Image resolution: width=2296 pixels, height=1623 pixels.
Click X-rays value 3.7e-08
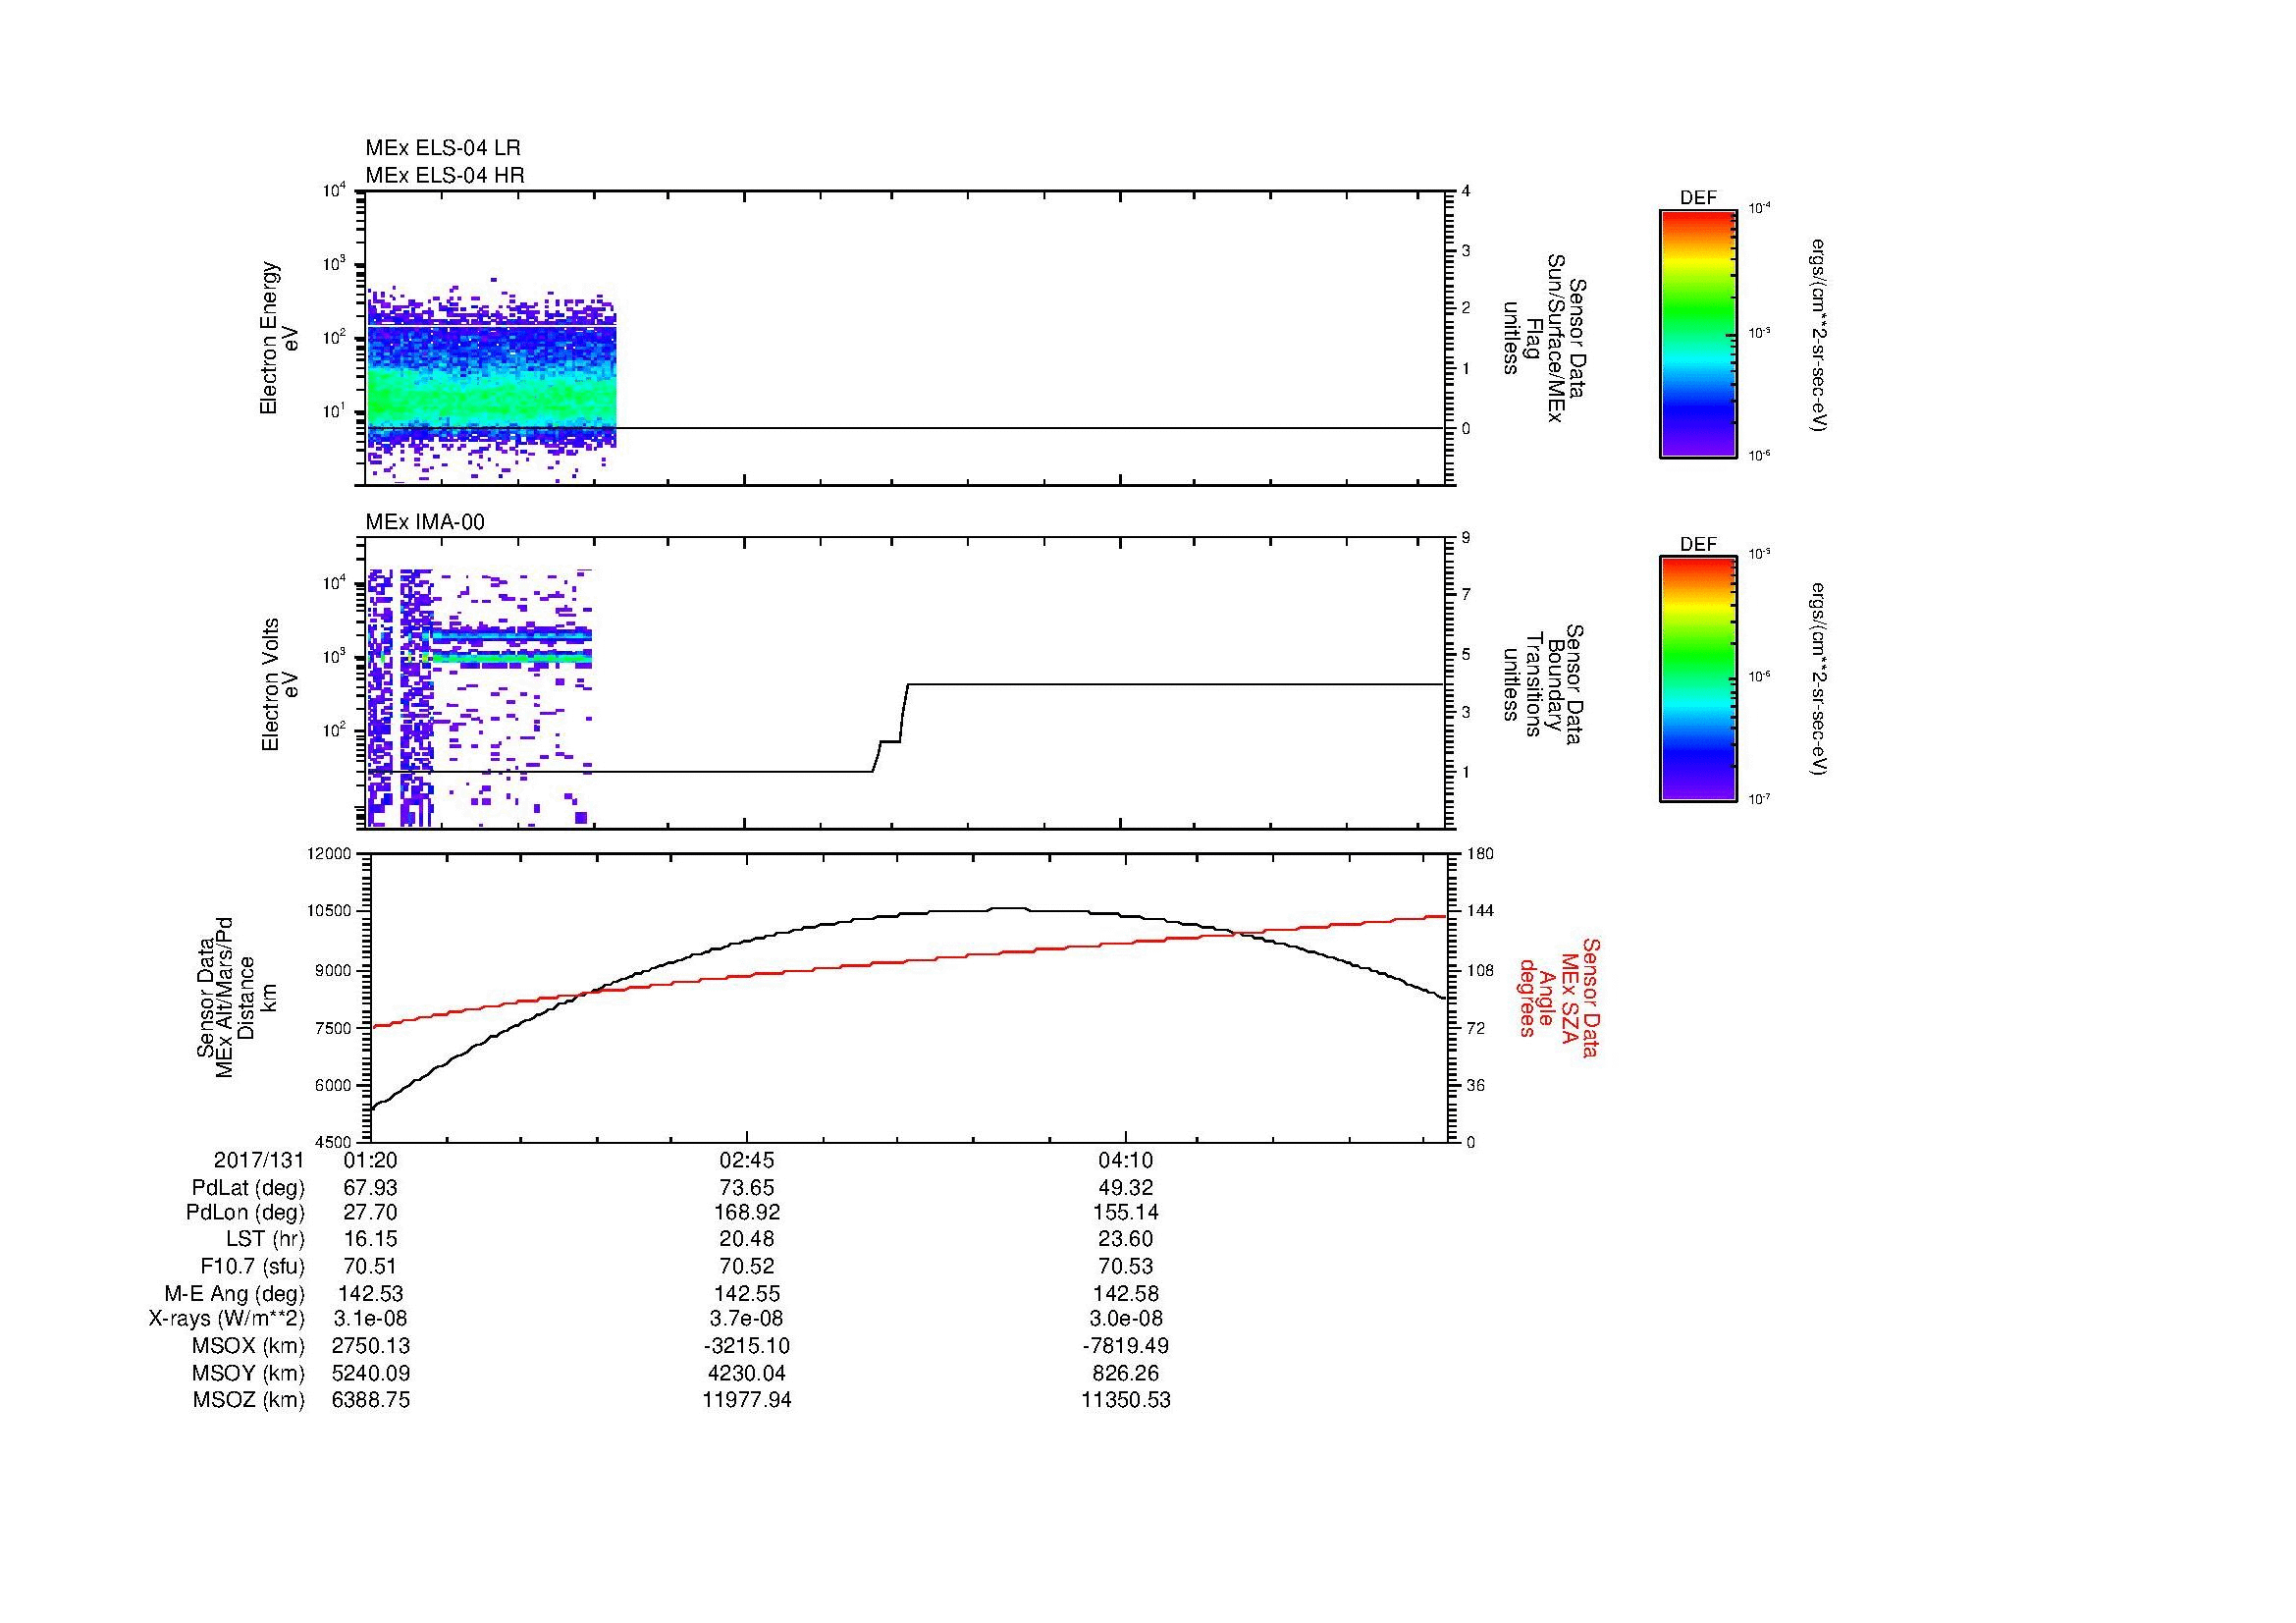747,1319
